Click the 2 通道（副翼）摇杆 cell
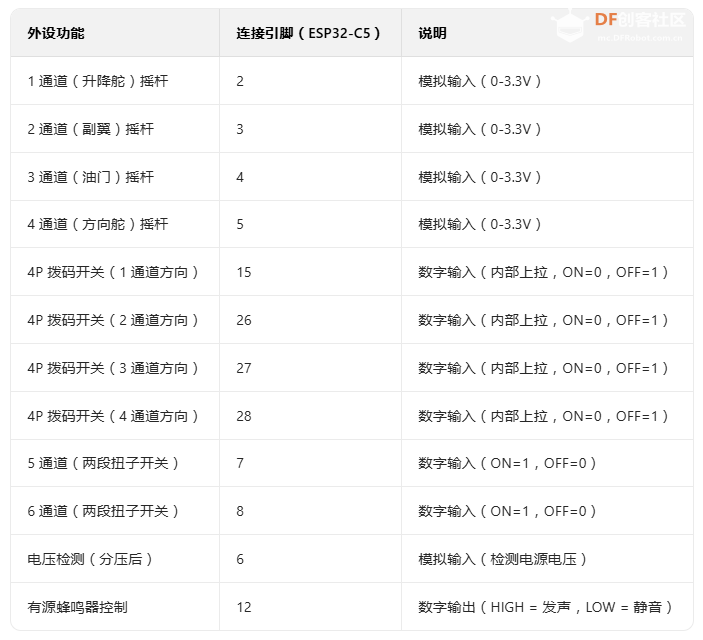 tap(91, 129)
